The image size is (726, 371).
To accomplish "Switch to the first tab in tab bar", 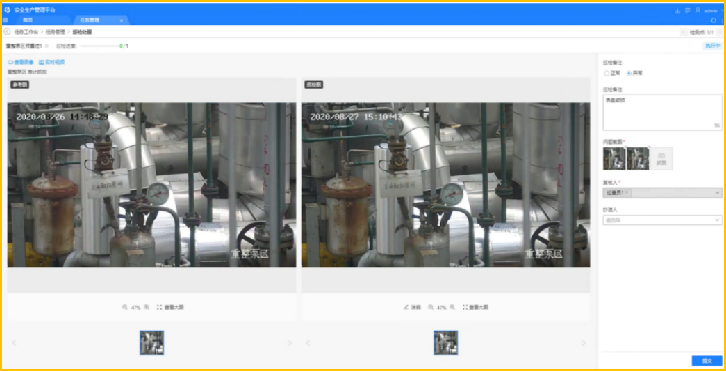I will coord(28,20).
